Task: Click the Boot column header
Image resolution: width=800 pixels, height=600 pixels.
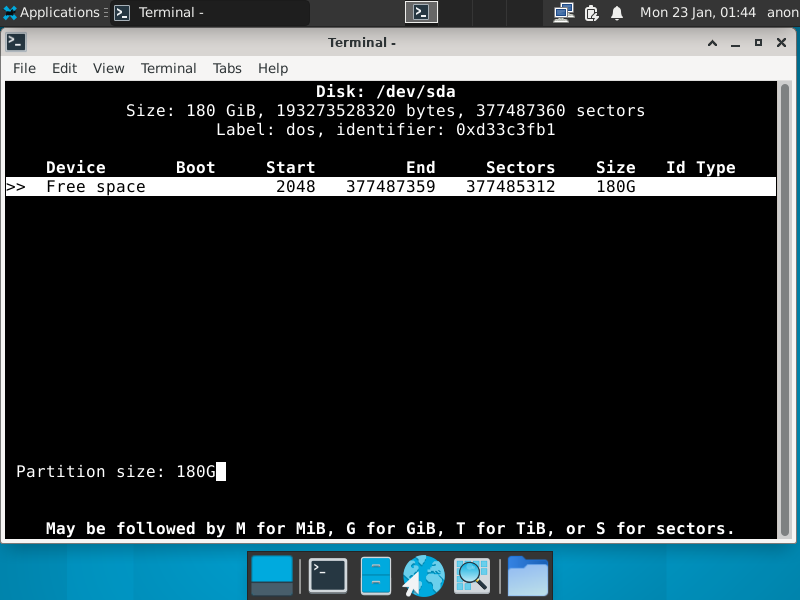Action: point(195,167)
